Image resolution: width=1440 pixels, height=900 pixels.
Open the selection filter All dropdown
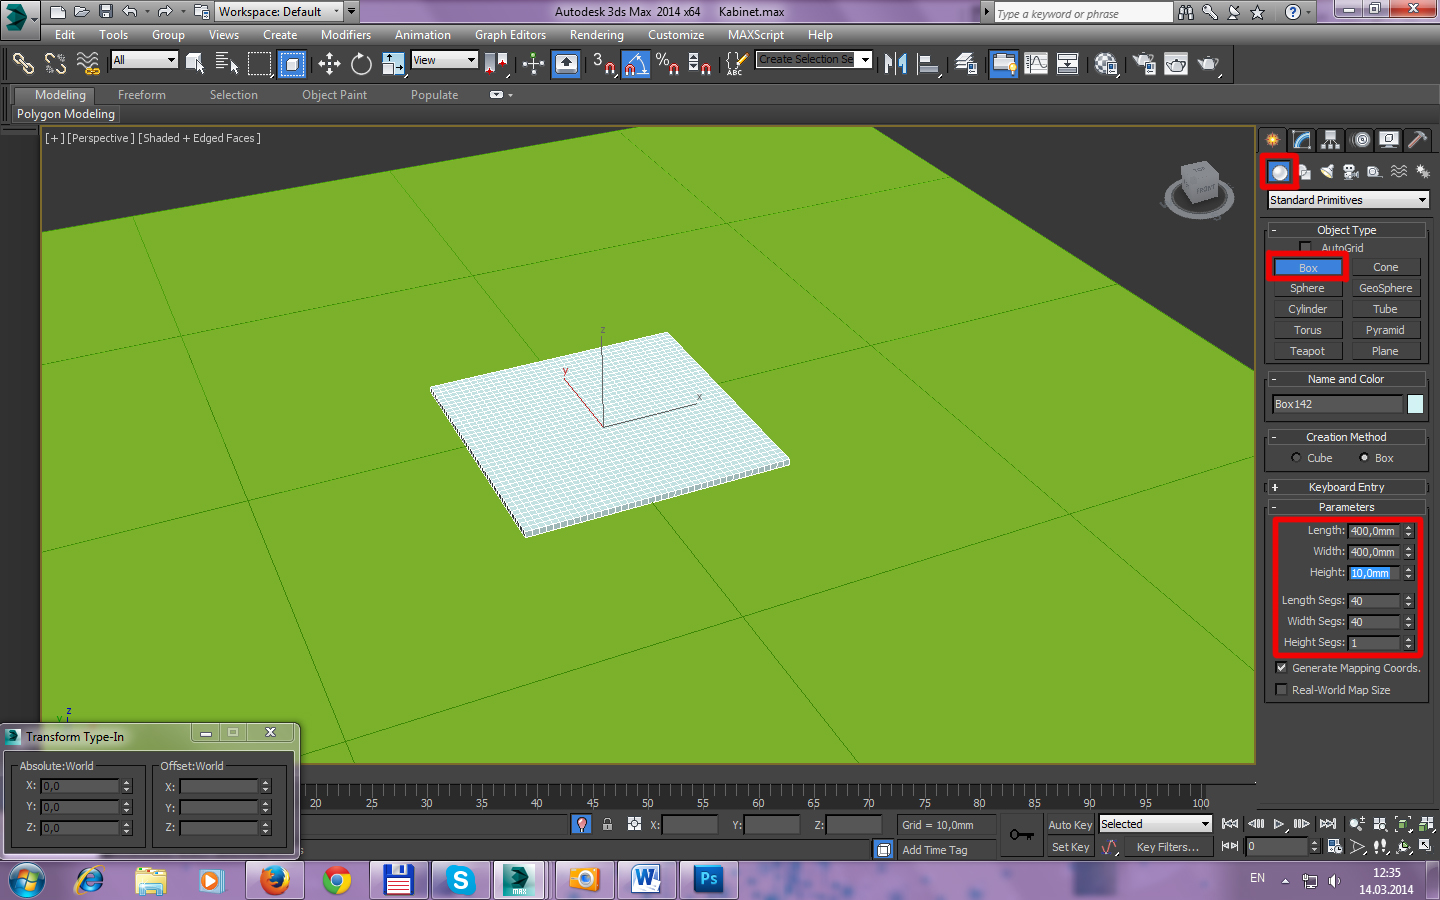144,60
